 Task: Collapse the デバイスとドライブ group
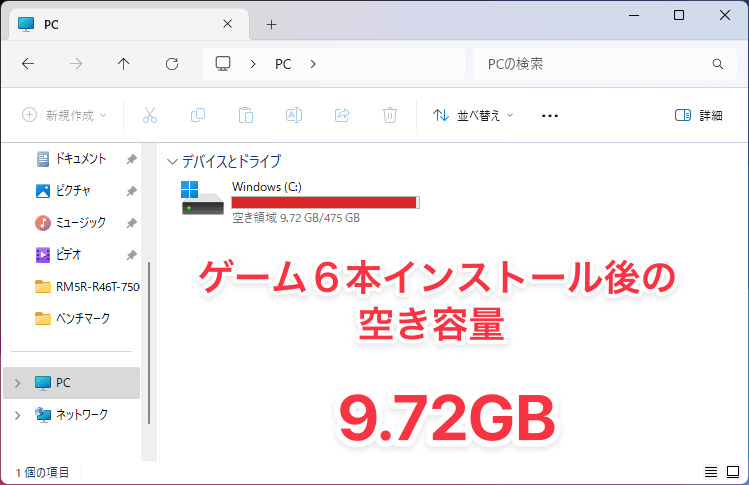pos(172,162)
